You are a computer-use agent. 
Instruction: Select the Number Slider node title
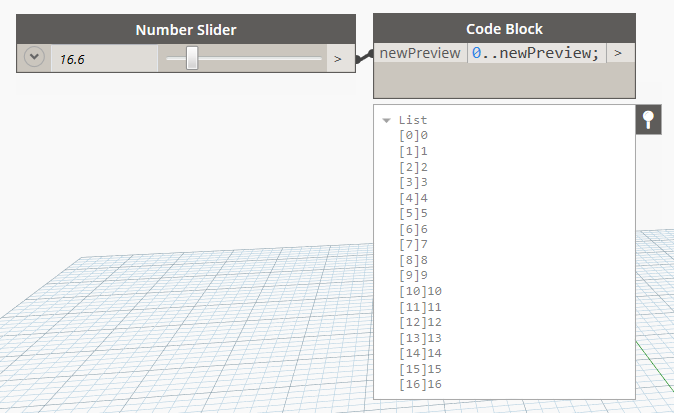pyautogui.click(x=186, y=30)
